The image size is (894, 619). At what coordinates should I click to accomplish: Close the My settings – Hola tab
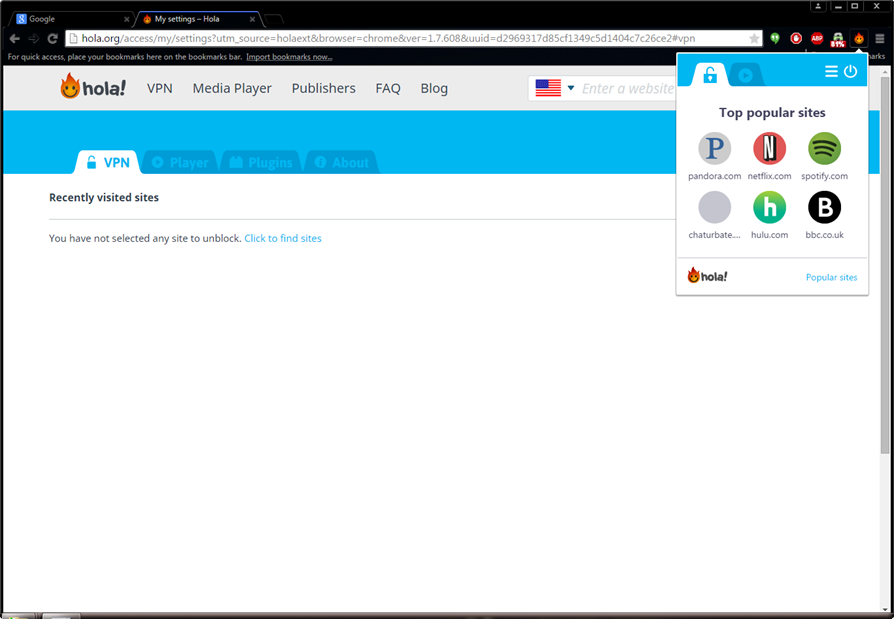tap(252, 19)
